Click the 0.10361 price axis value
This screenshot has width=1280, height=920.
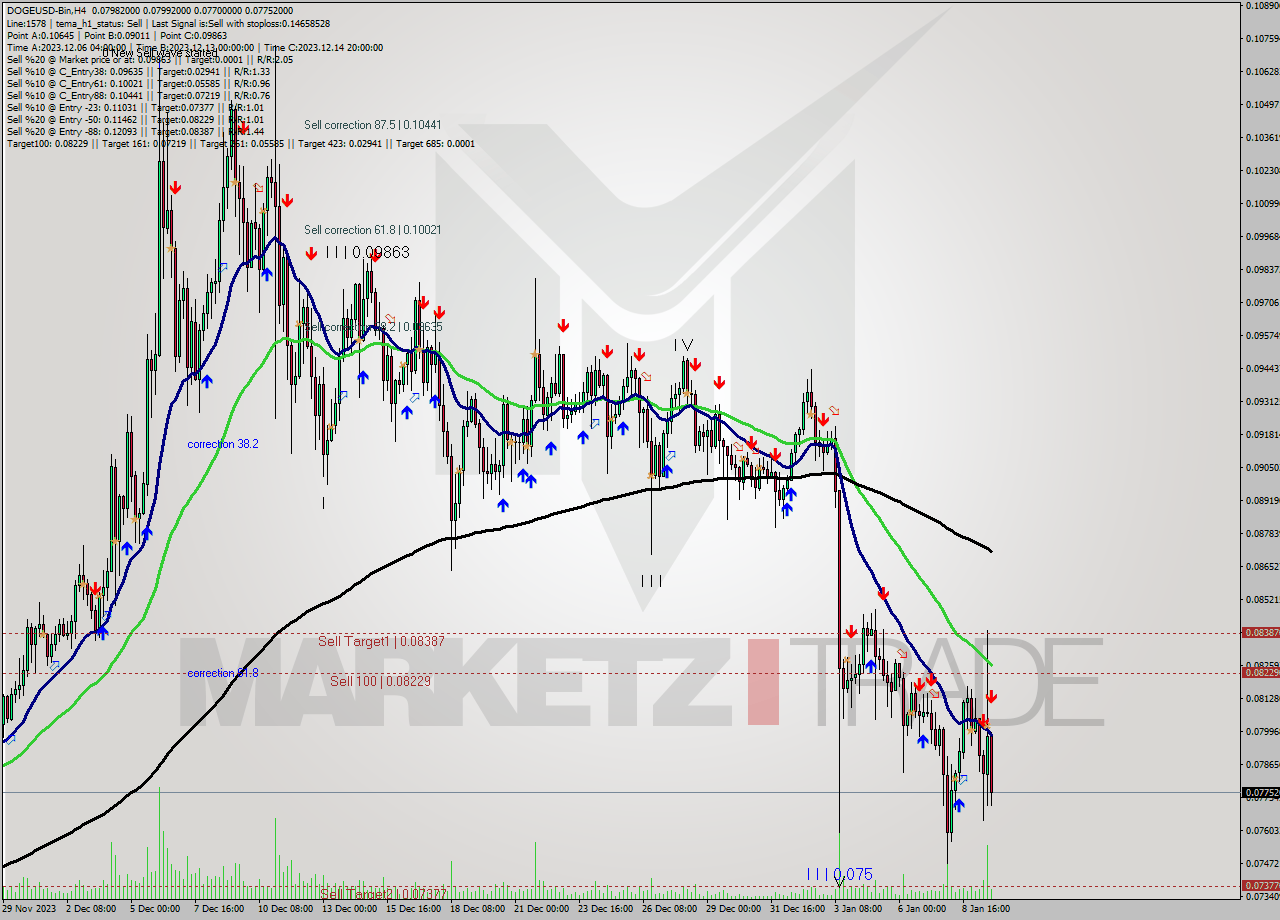pyautogui.click(x=1262, y=138)
